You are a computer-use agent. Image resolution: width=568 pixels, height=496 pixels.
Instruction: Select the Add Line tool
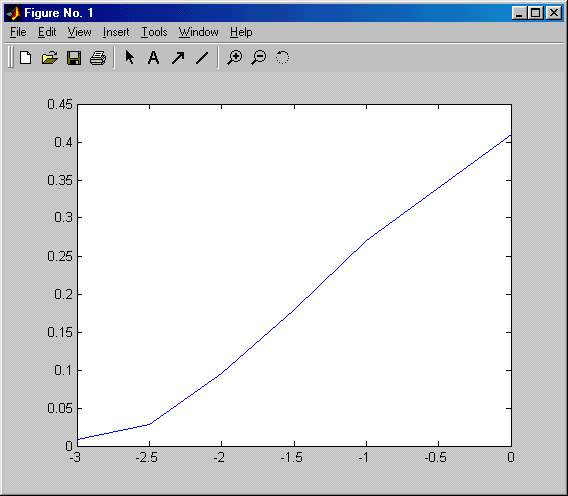(202, 58)
